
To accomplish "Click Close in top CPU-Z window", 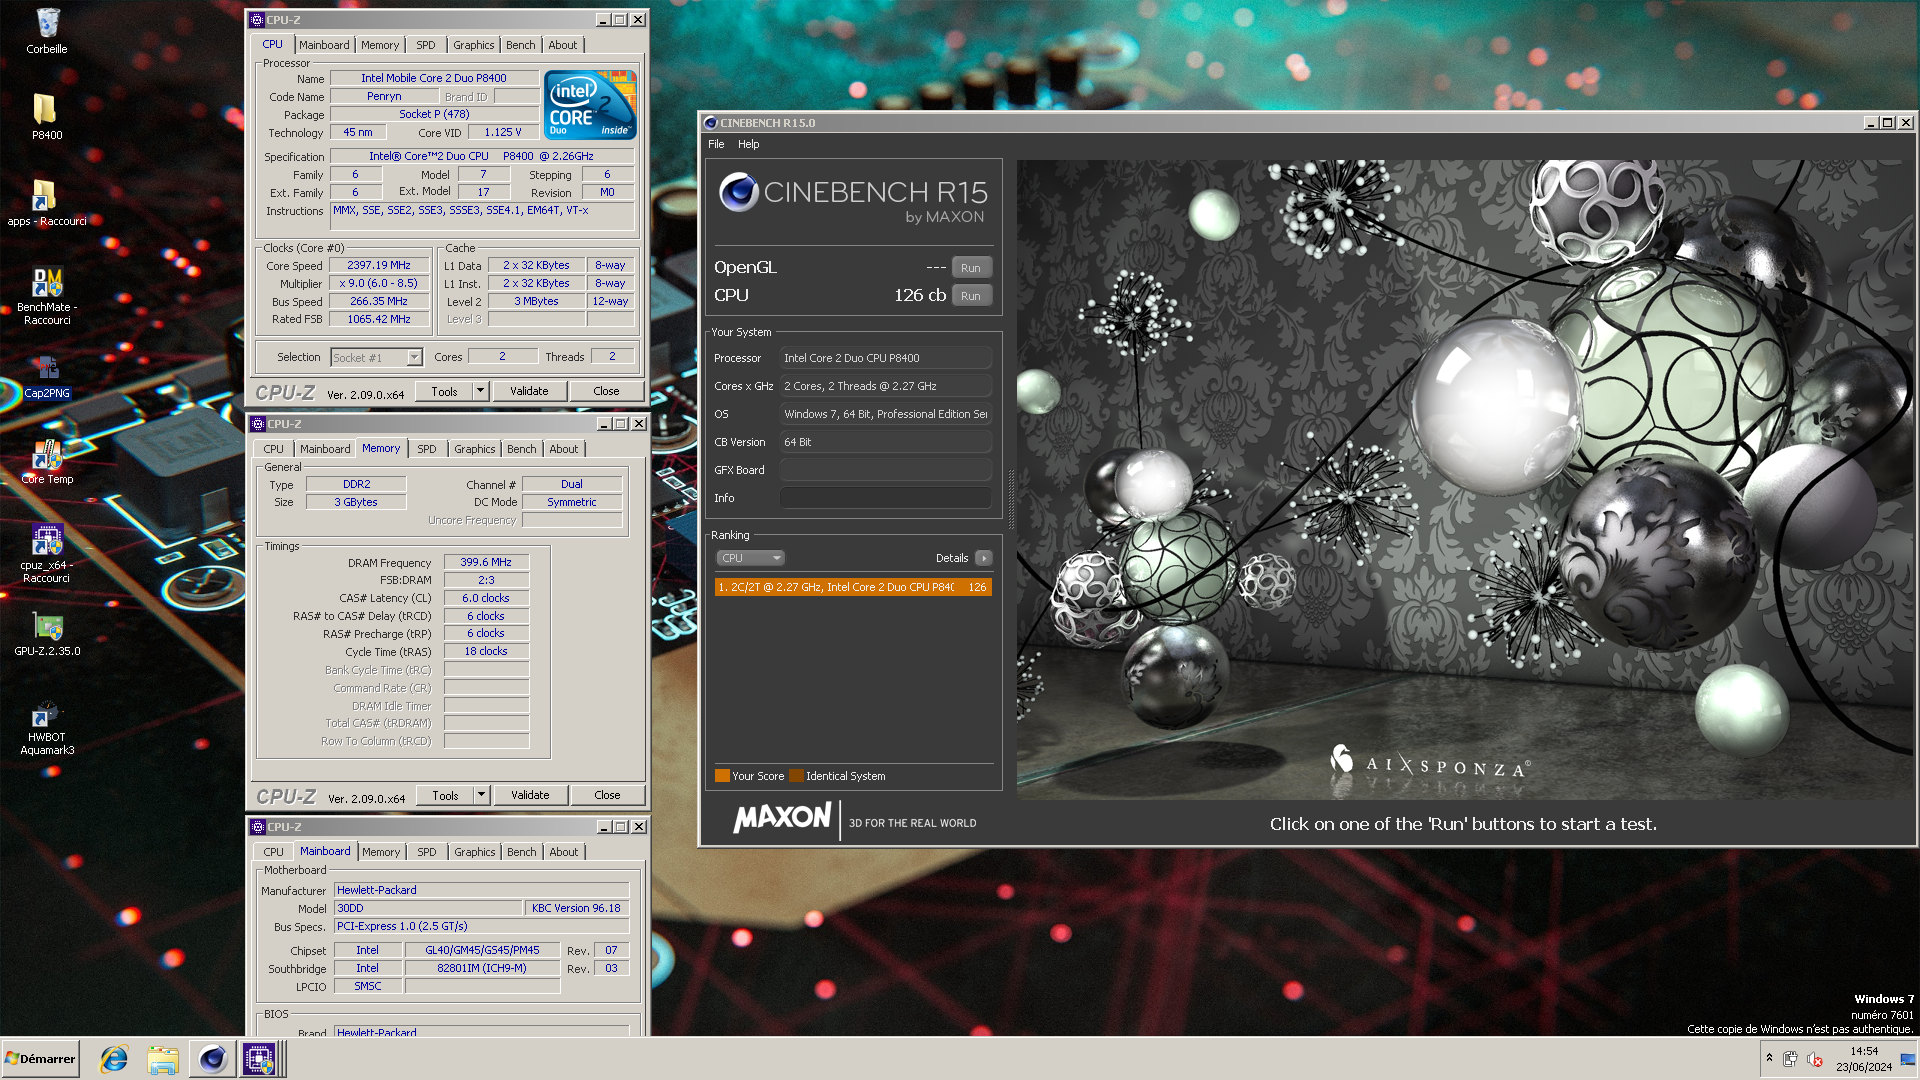I will tap(606, 391).
